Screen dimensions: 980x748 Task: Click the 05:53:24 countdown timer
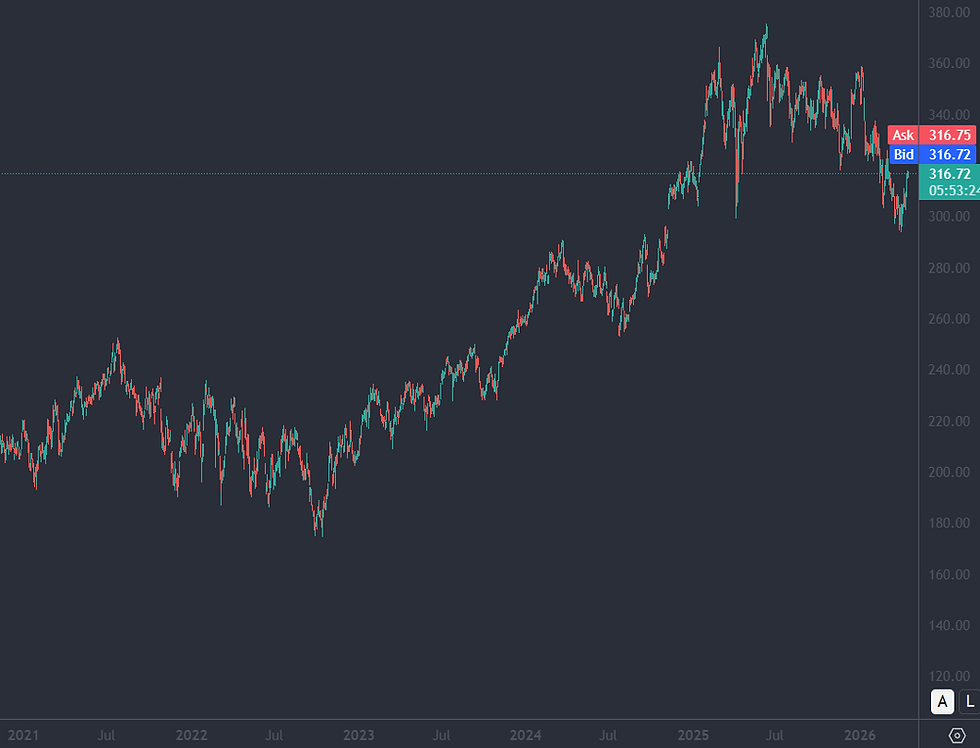tap(954, 191)
